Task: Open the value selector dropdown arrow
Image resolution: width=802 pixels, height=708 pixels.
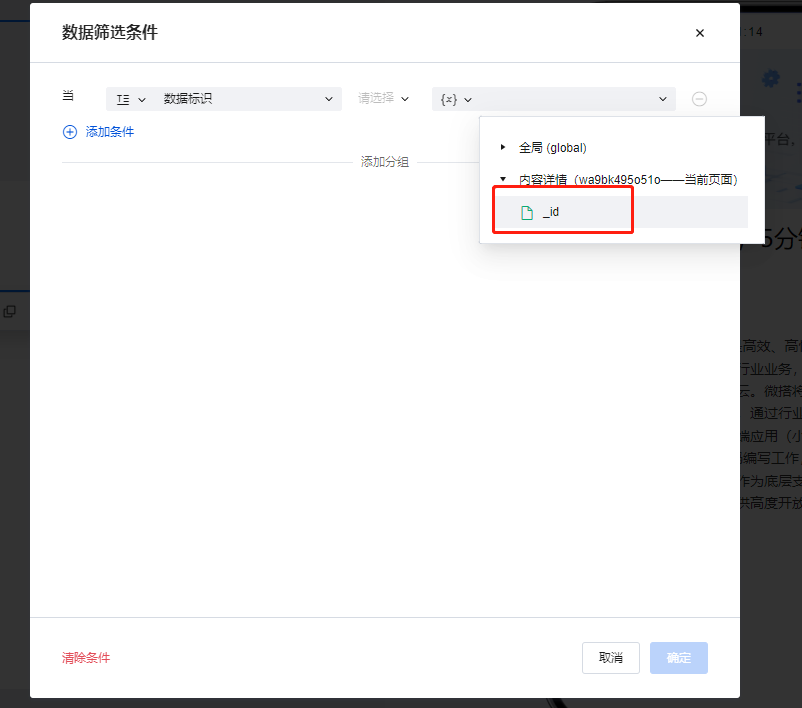Action: [x=663, y=99]
